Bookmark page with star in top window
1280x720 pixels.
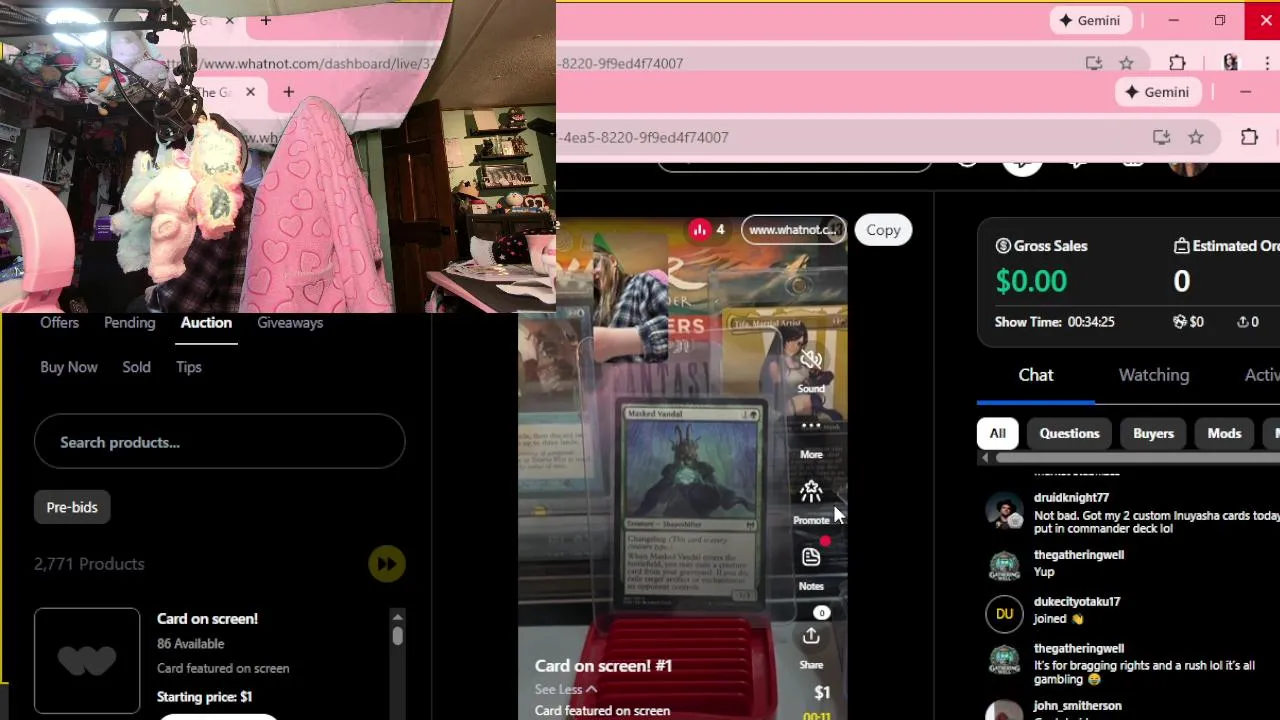(x=1126, y=63)
